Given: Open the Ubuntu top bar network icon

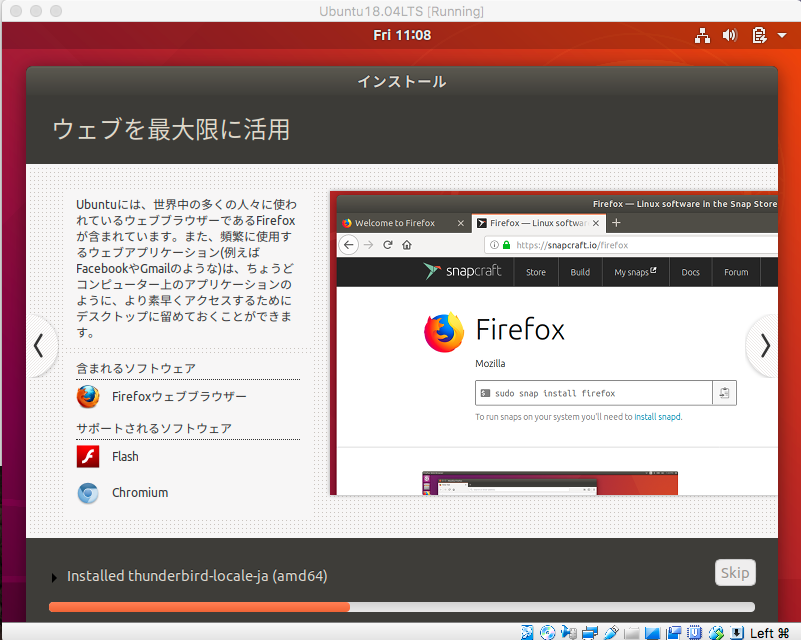Looking at the screenshot, I should tap(702, 35).
